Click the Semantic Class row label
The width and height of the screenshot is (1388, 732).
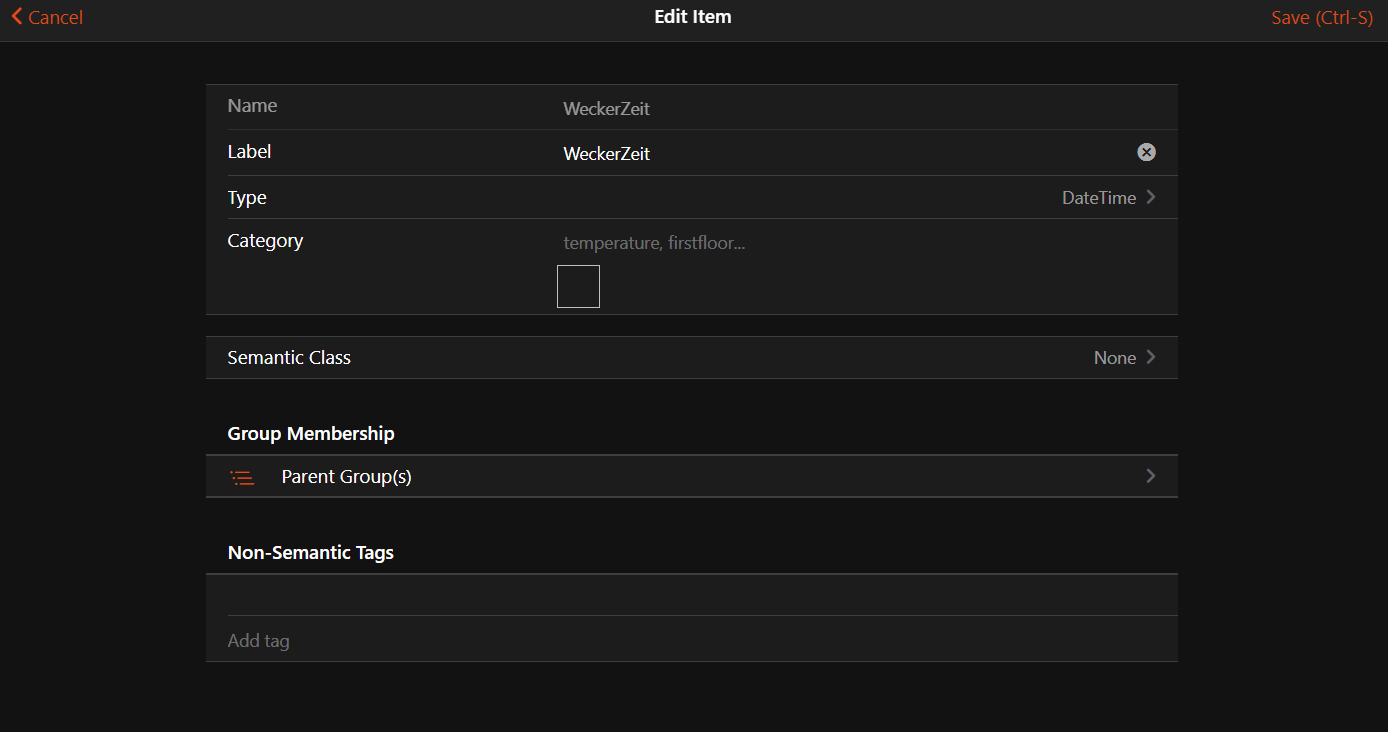click(x=289, y=358)
